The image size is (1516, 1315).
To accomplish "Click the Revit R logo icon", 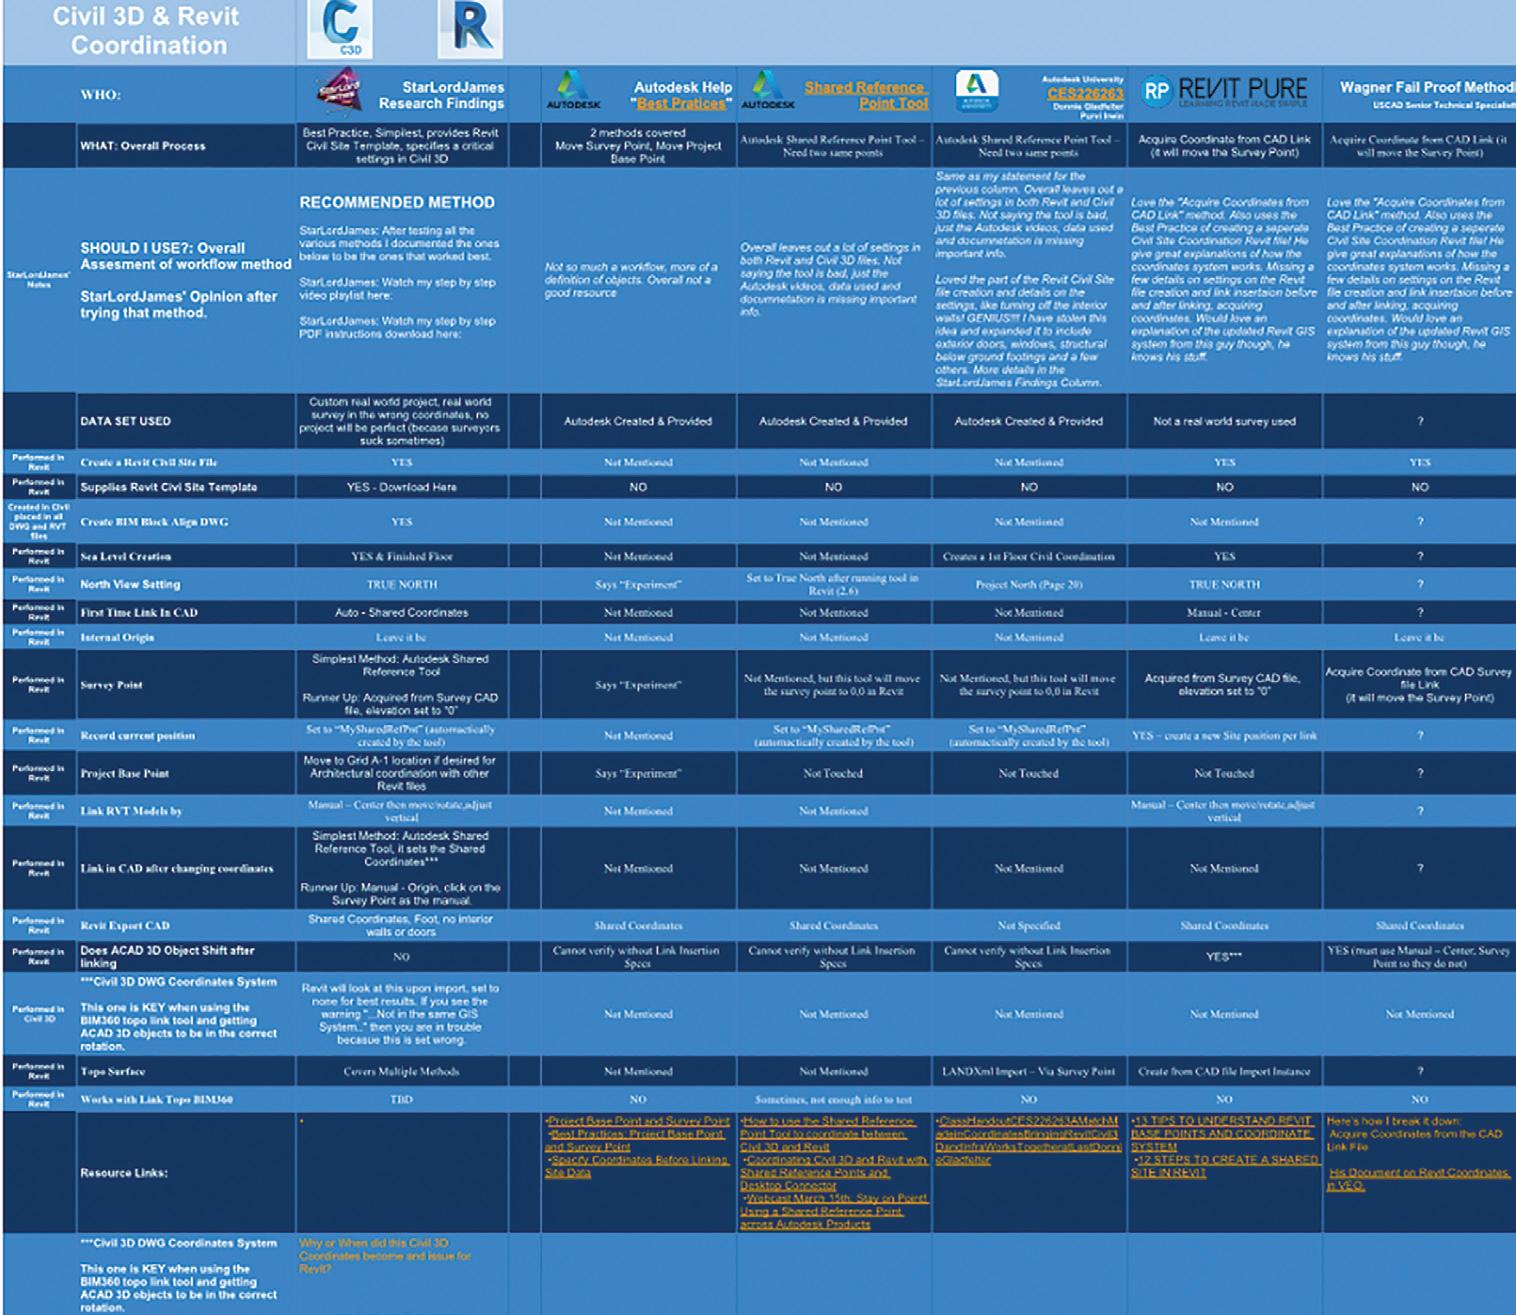I will [471, 28].
